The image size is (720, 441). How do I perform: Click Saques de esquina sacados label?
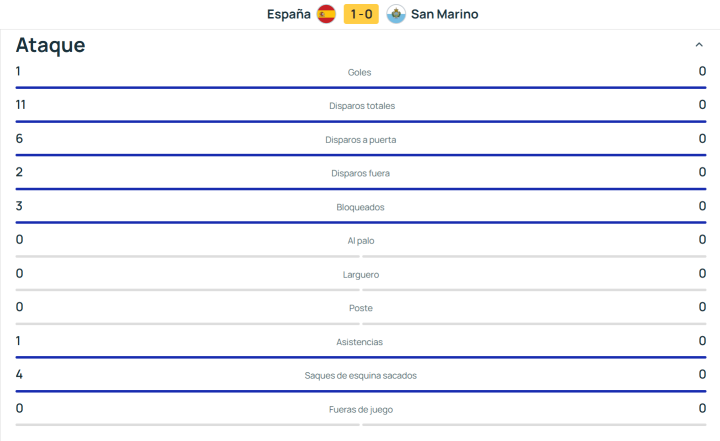[360, 375]
